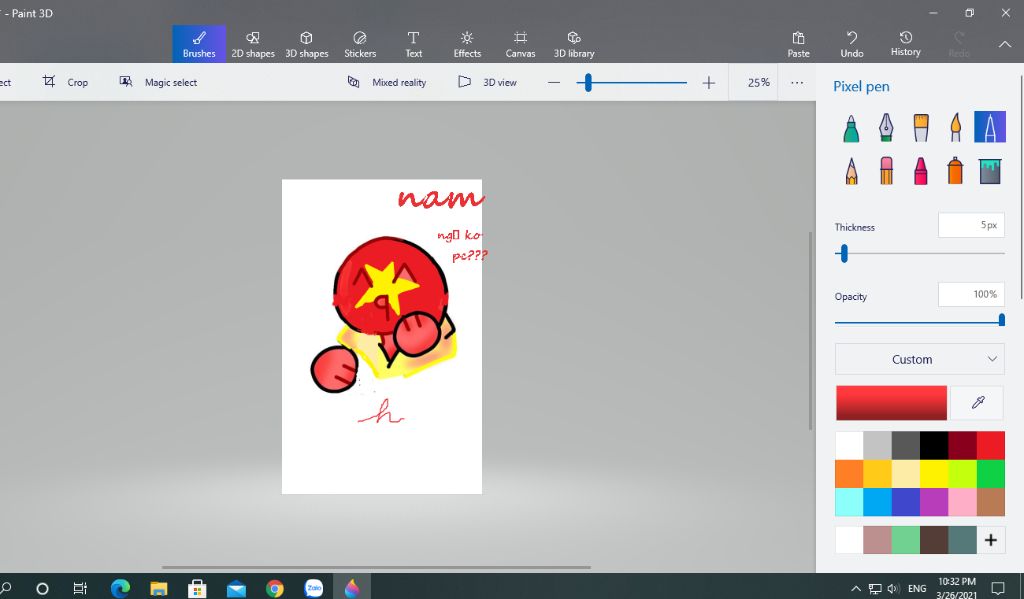Screen dimensions: 1024x599
Task: Click the Crop tool
Action: click(x=65, y=82)
